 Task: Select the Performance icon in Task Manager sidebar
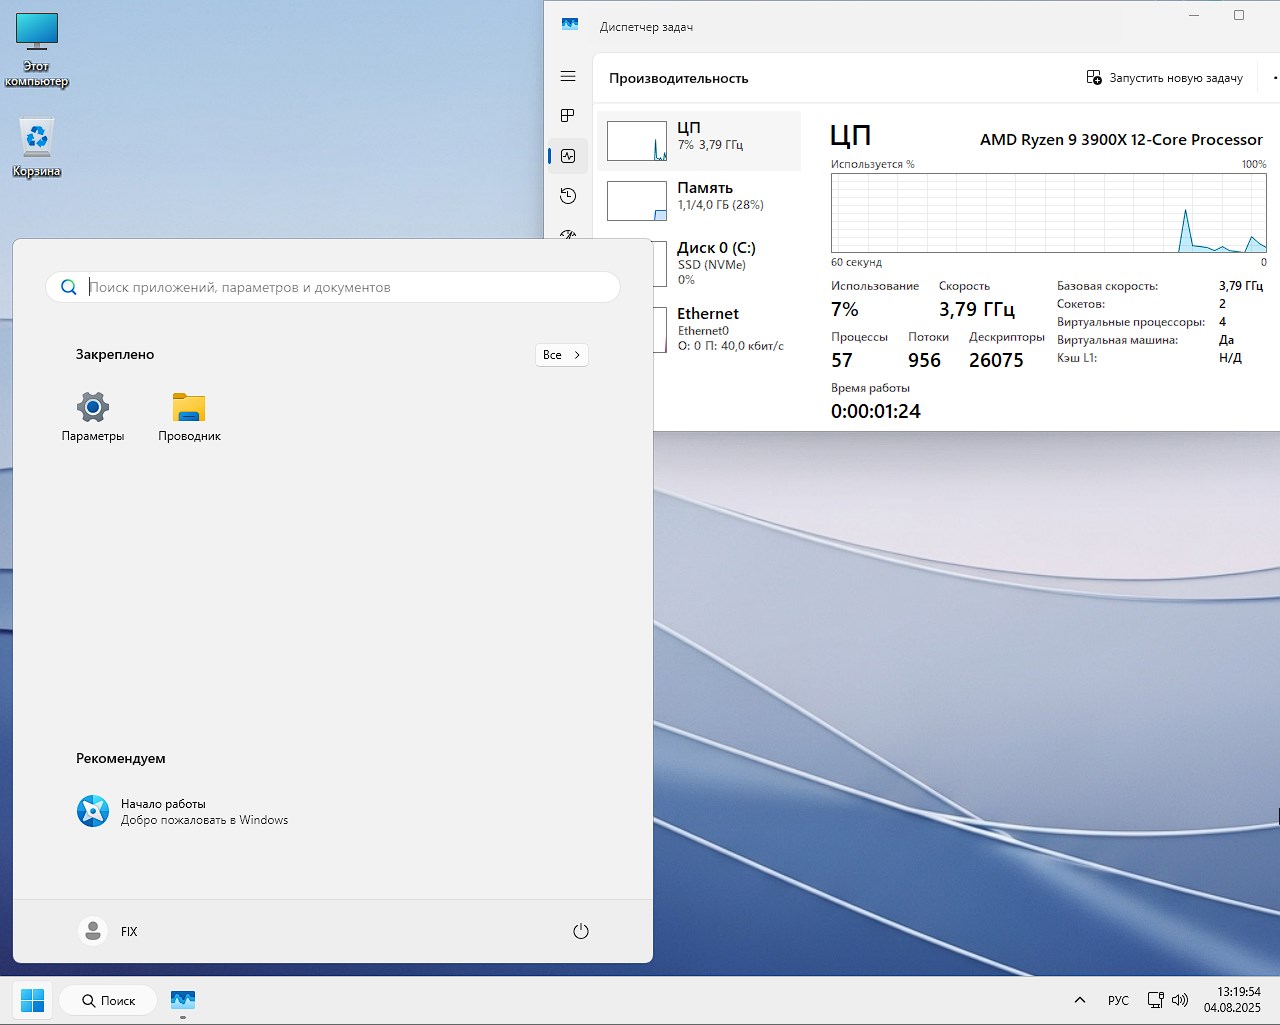point(568,156)
